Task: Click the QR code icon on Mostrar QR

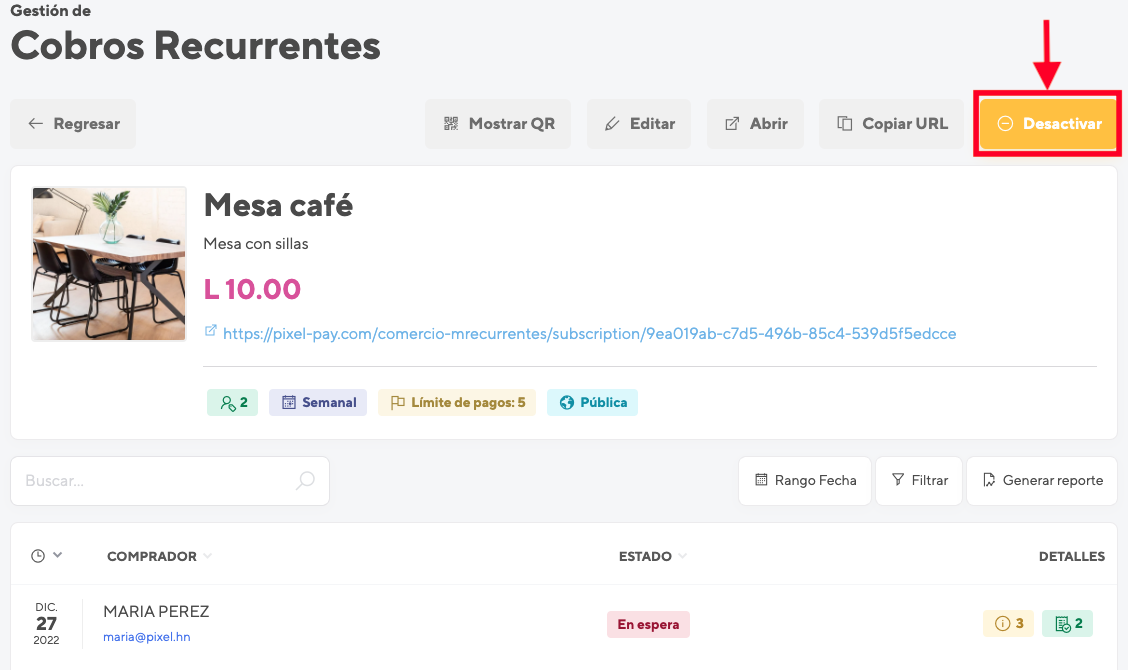Action: click(x=451, y=124)
